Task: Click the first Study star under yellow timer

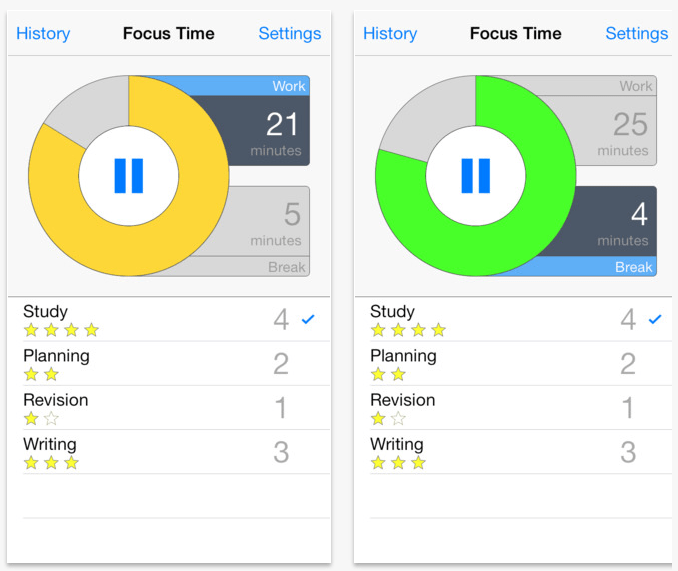Action: click(x=31, y=330)
